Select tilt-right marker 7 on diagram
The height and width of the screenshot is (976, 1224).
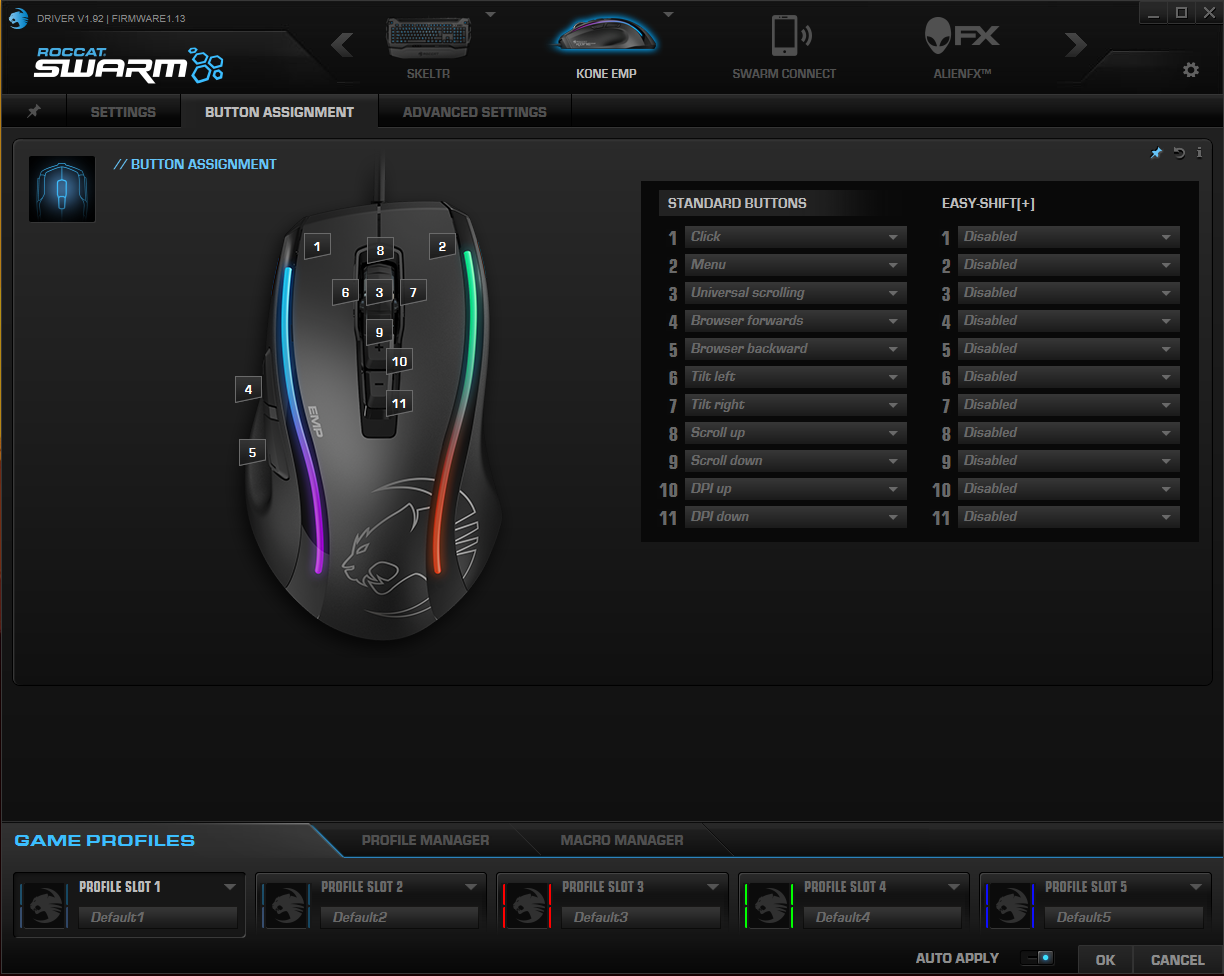click(413, 292)
